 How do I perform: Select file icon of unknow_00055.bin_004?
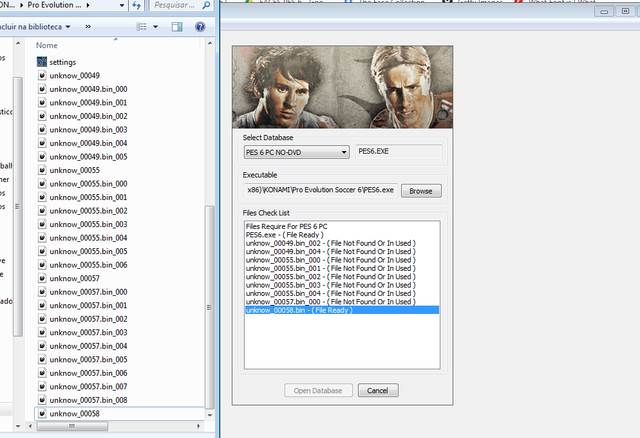pos(42,237)
